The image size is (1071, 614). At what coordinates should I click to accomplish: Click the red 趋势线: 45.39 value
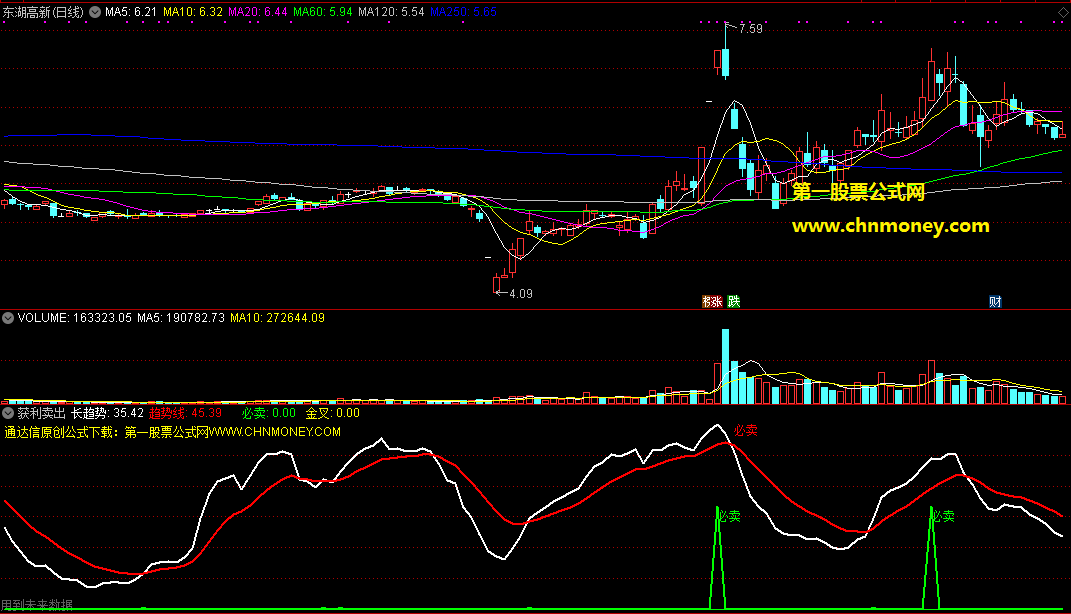click(x=185, y=413)
